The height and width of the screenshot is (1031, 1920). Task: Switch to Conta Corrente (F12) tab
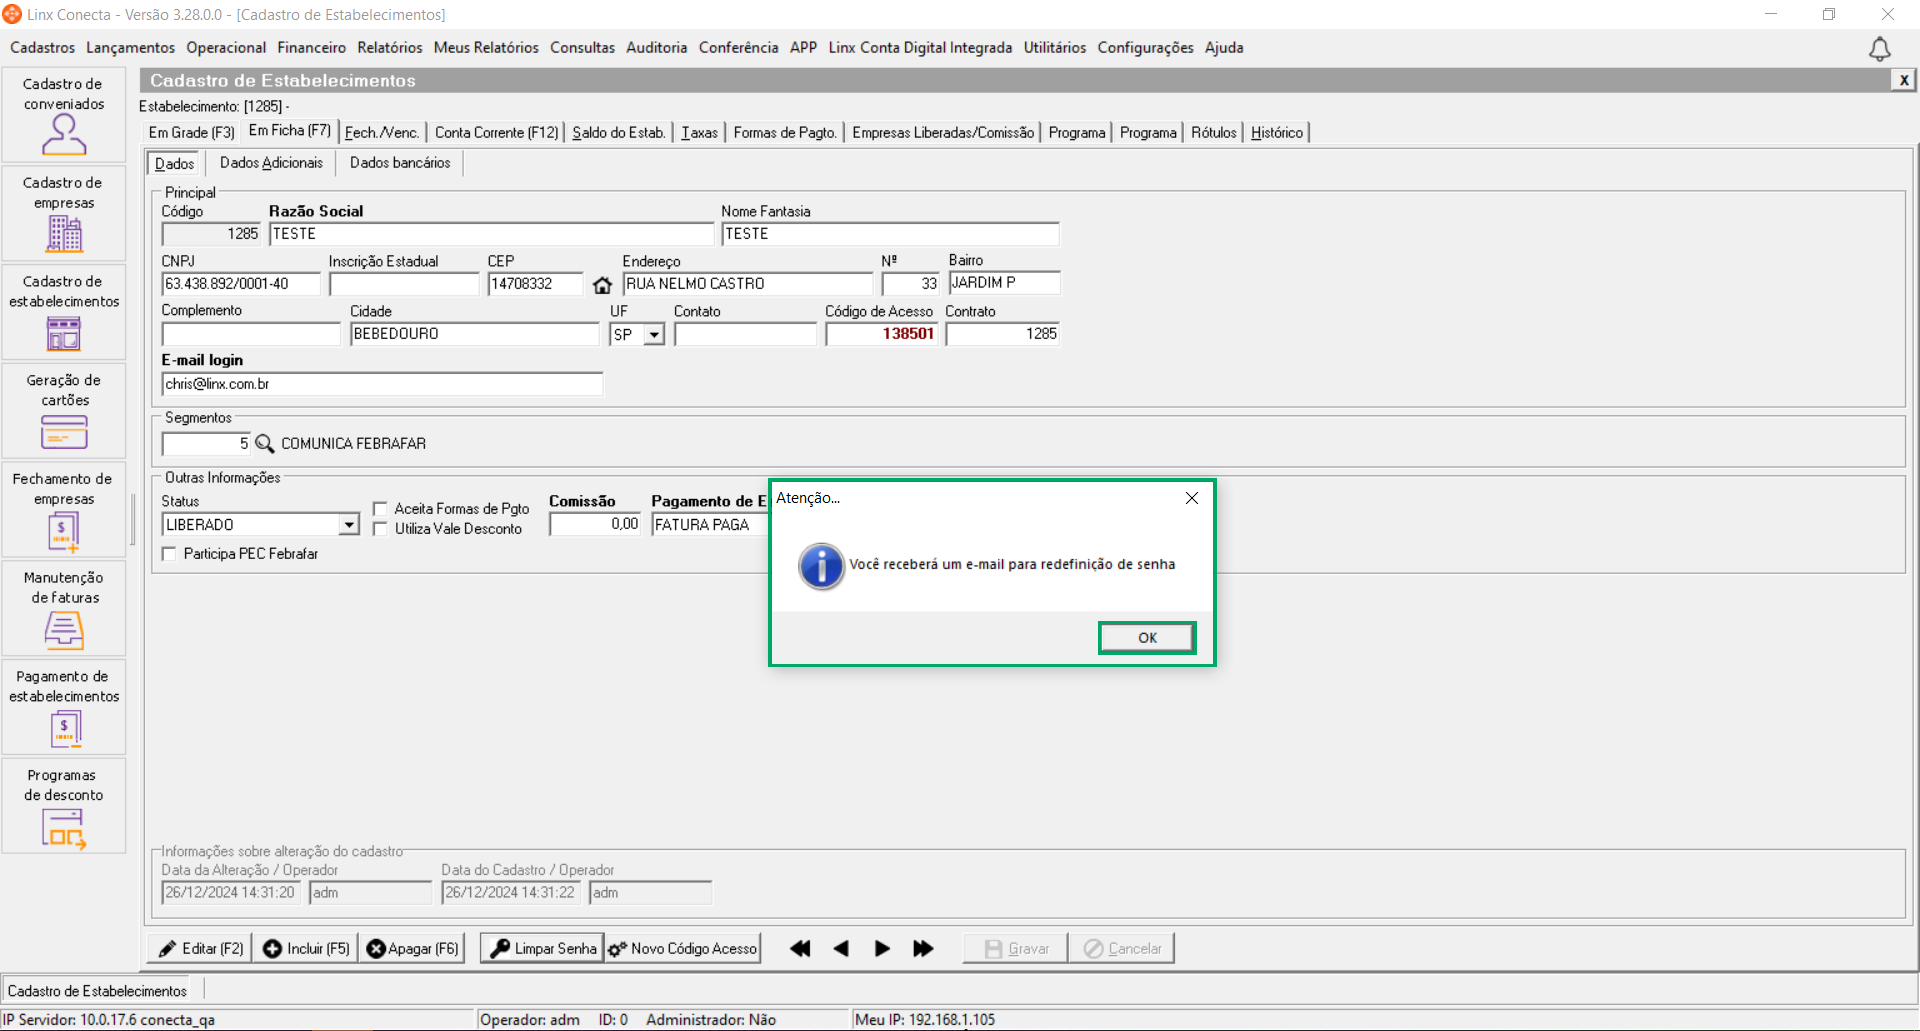496,133
